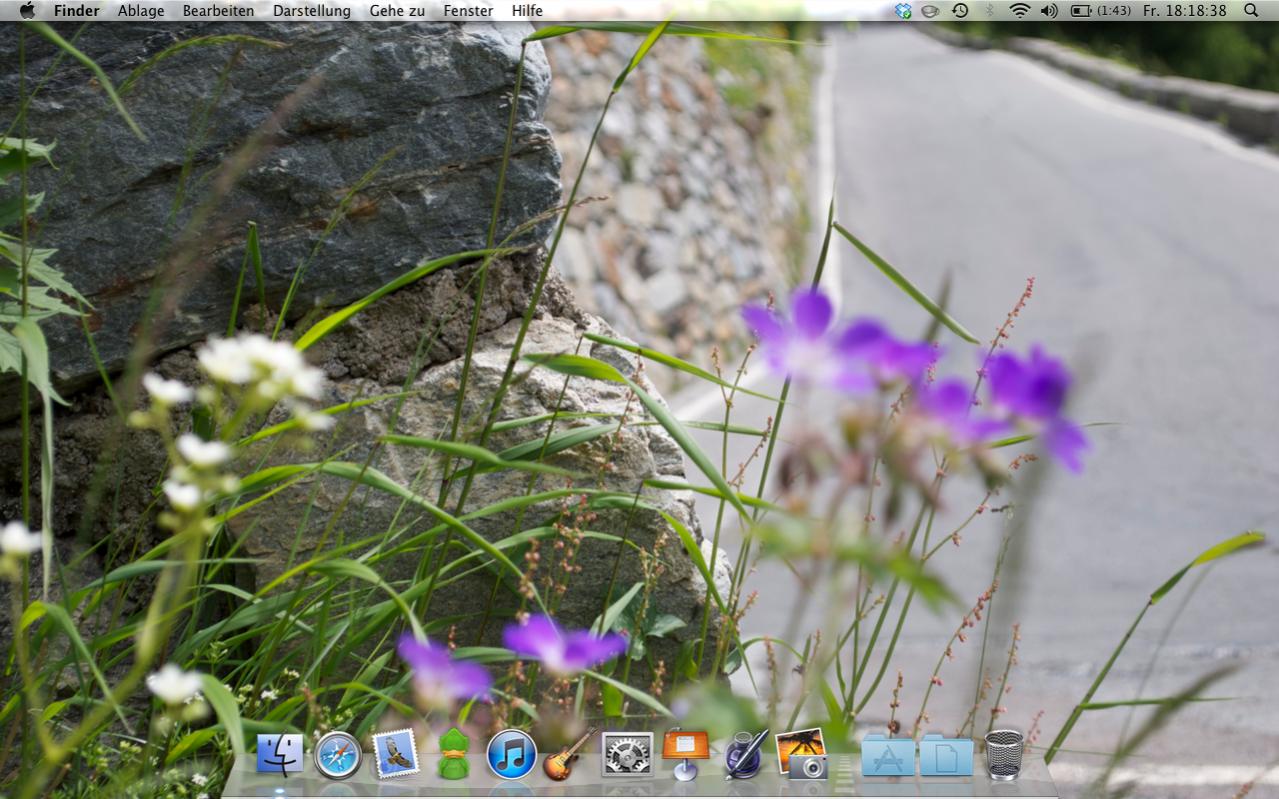Click the Dropbox status icon

903,10
